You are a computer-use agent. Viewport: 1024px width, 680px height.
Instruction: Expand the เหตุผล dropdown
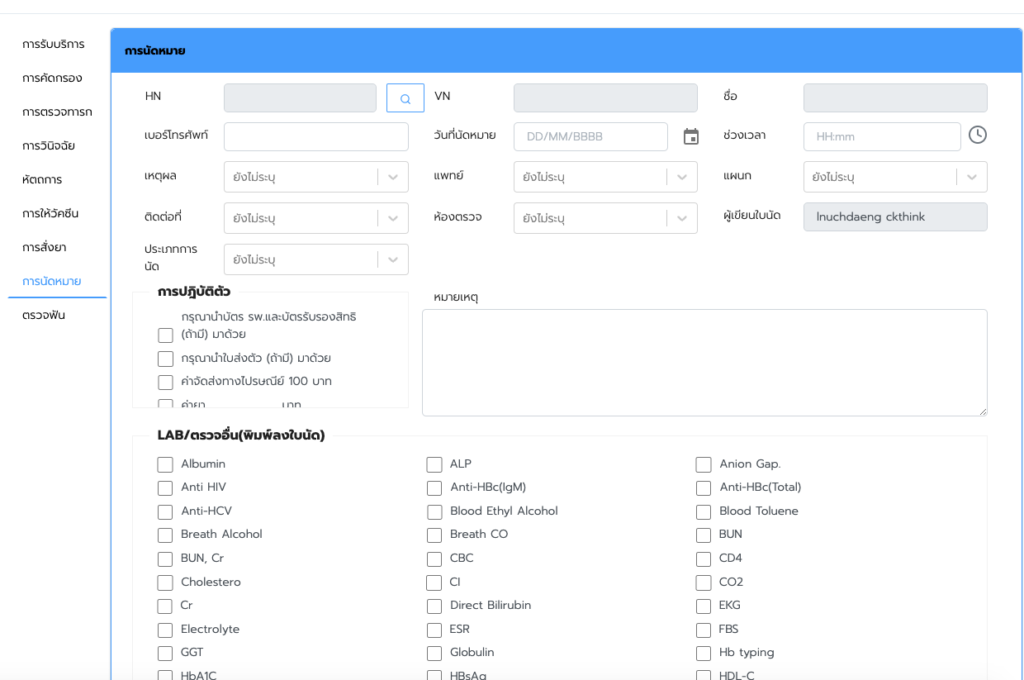[x=393, y=177]
